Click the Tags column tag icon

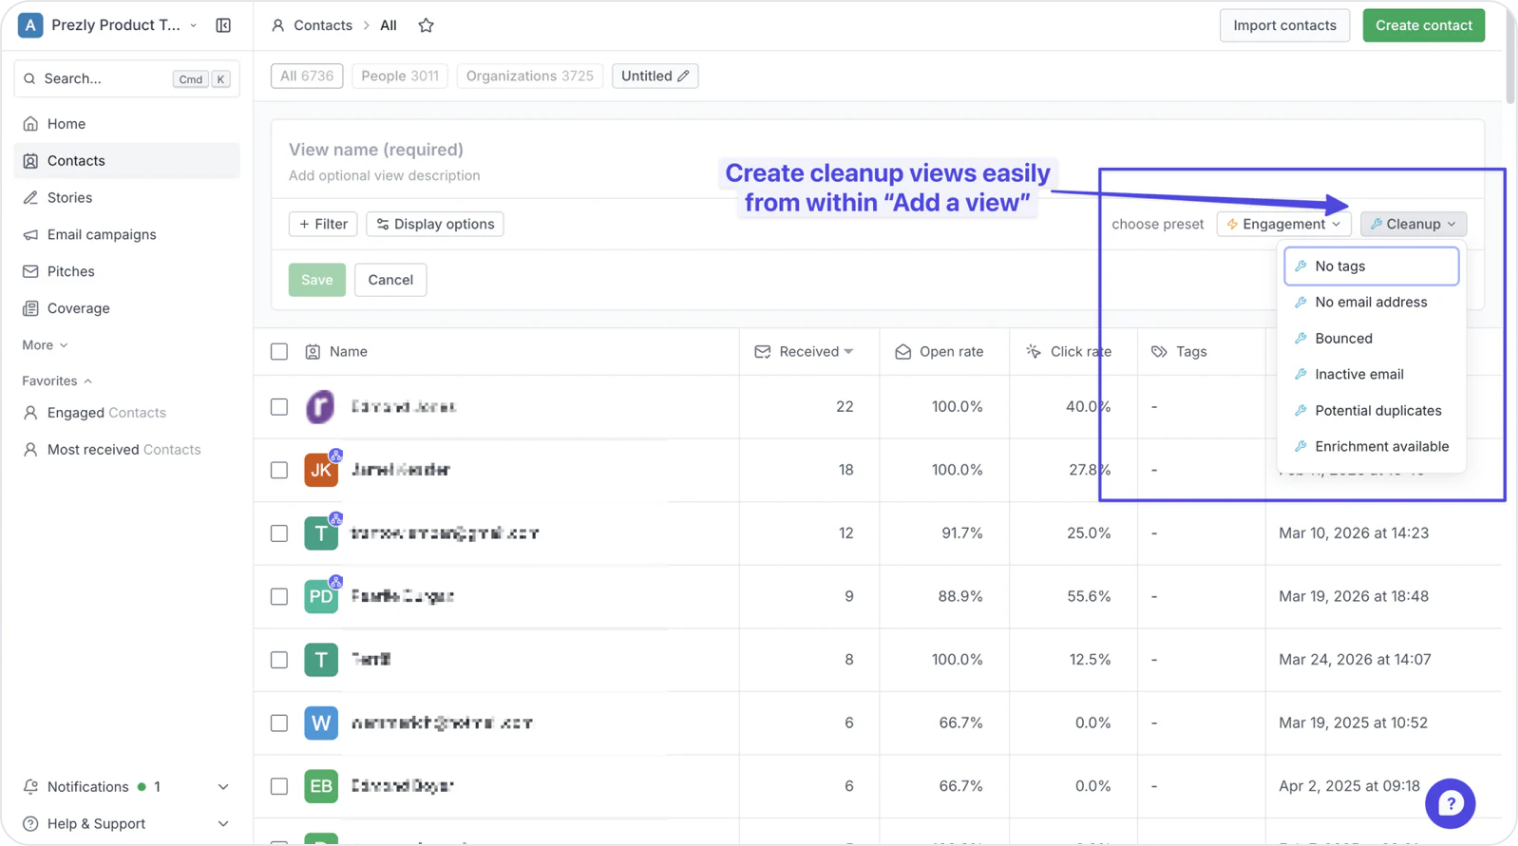(x=1159, y=352)
